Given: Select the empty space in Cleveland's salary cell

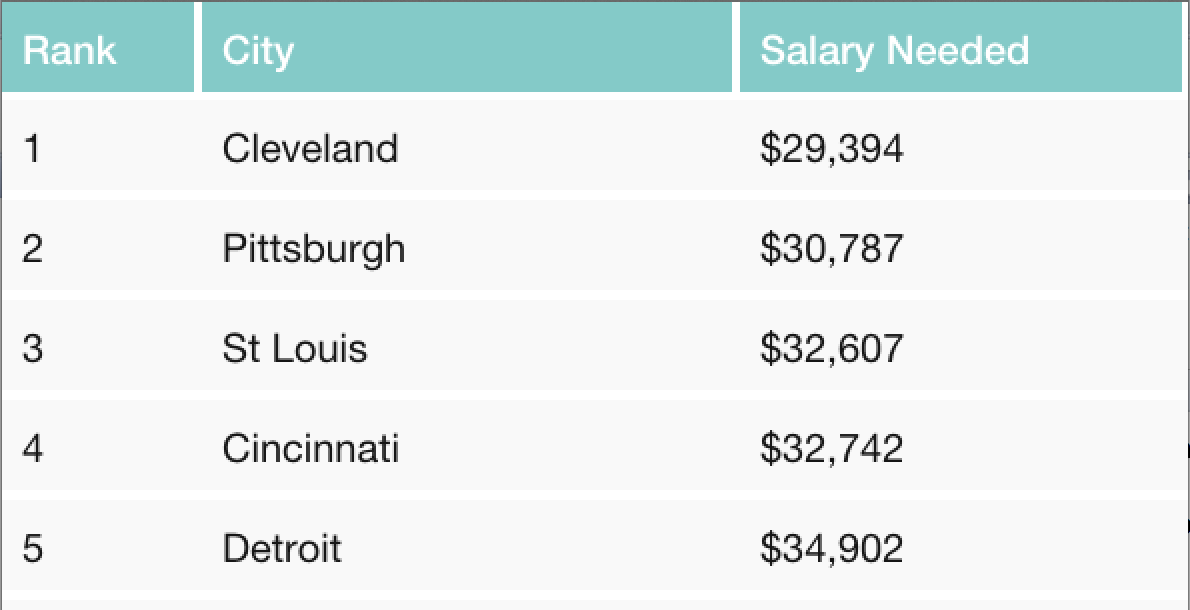Looking at the screenshot, I should (1050, 149).
